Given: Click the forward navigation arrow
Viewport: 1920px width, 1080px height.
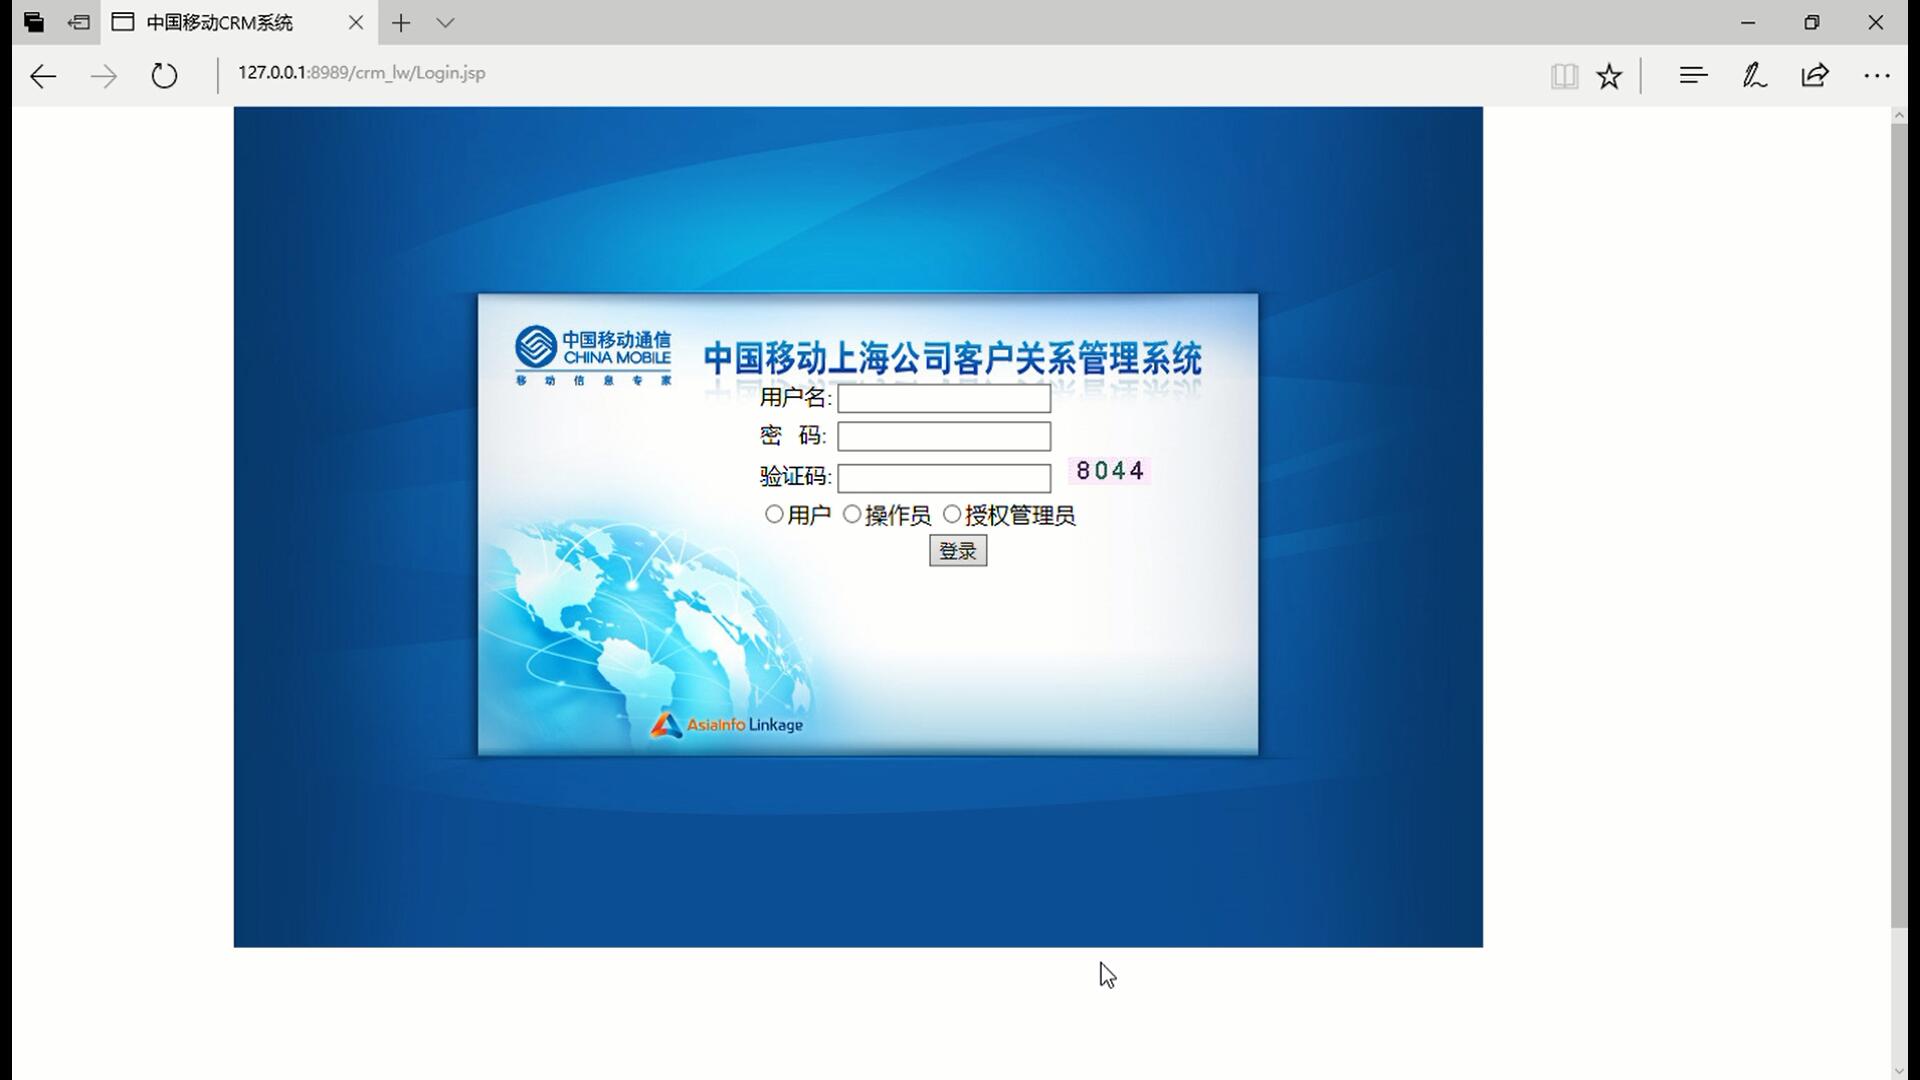Looking at the screenshot, I should [104, 76].
